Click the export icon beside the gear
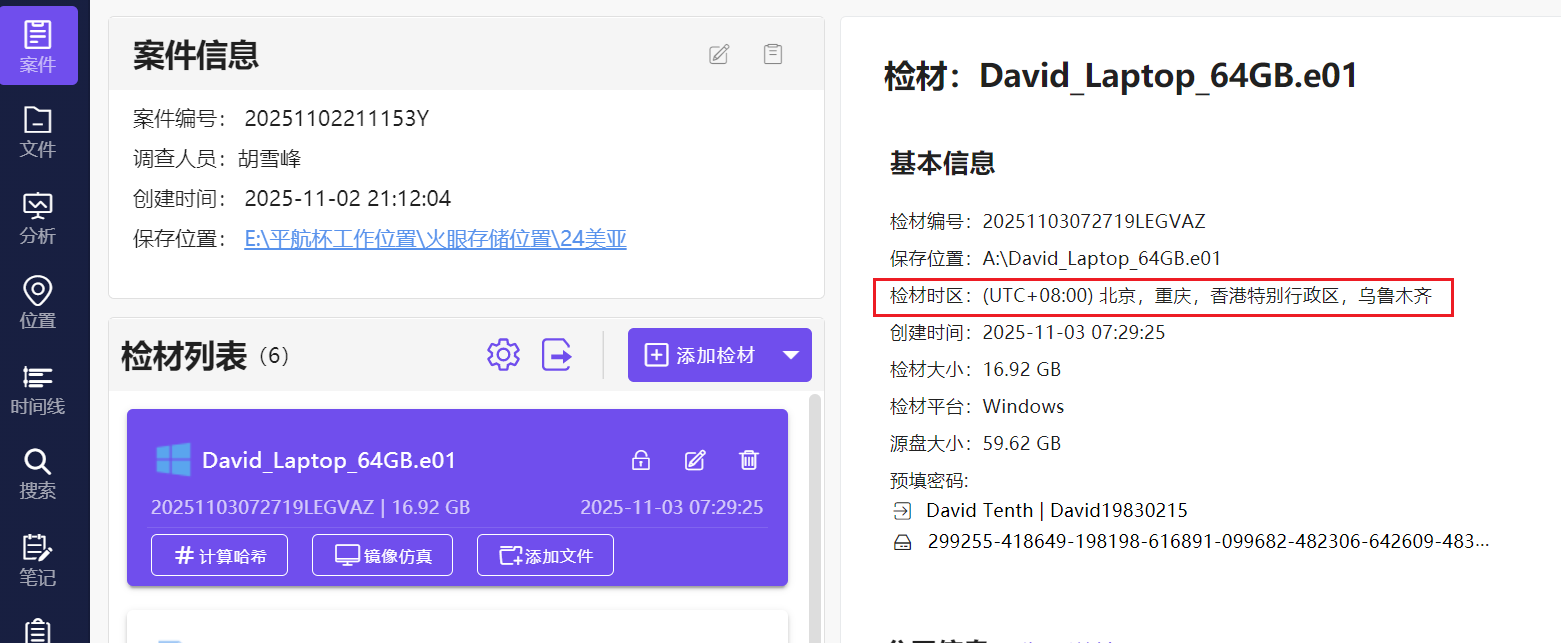The width and height of the screenshot is (1561, 643). click(x=557, y=355)
